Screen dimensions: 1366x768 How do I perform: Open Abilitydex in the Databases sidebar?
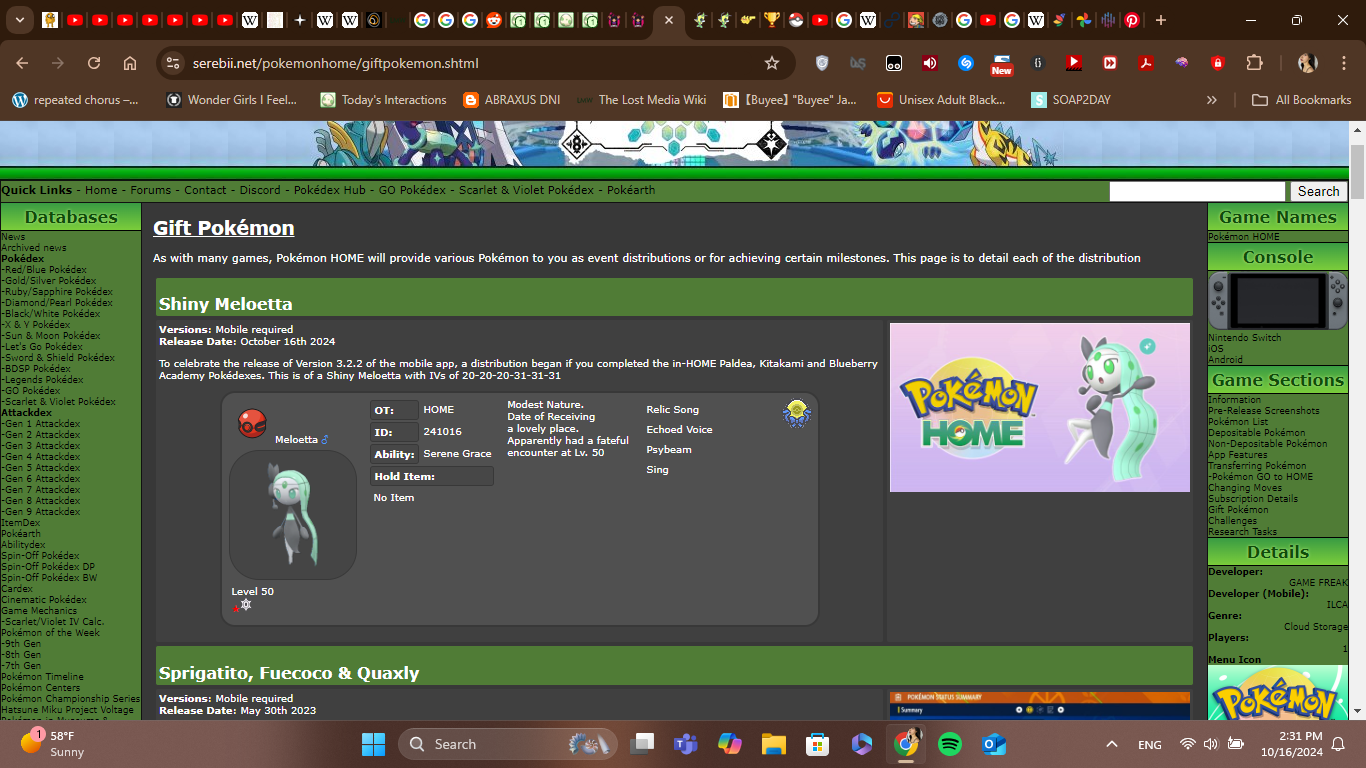point(23,545)
